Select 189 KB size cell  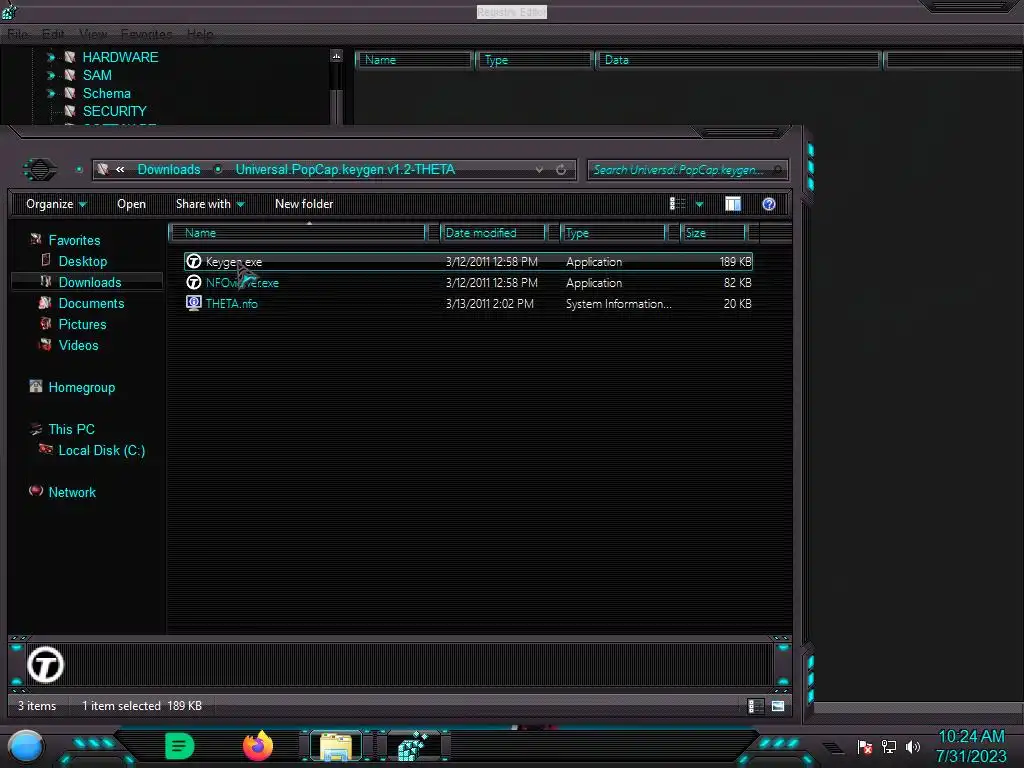click(735, 262)
